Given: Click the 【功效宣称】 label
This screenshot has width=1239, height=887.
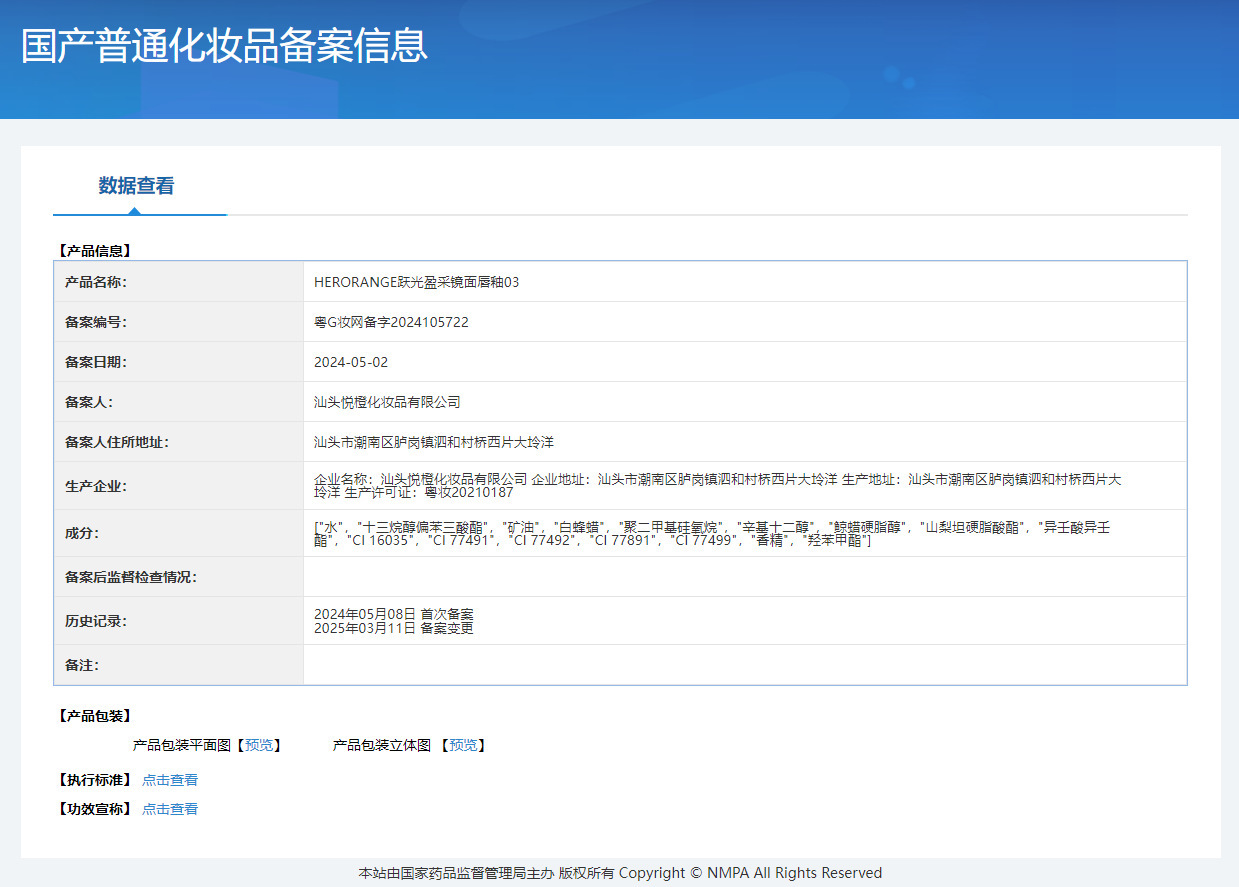Looking at the screenshot, I should [x=95, y=809].
